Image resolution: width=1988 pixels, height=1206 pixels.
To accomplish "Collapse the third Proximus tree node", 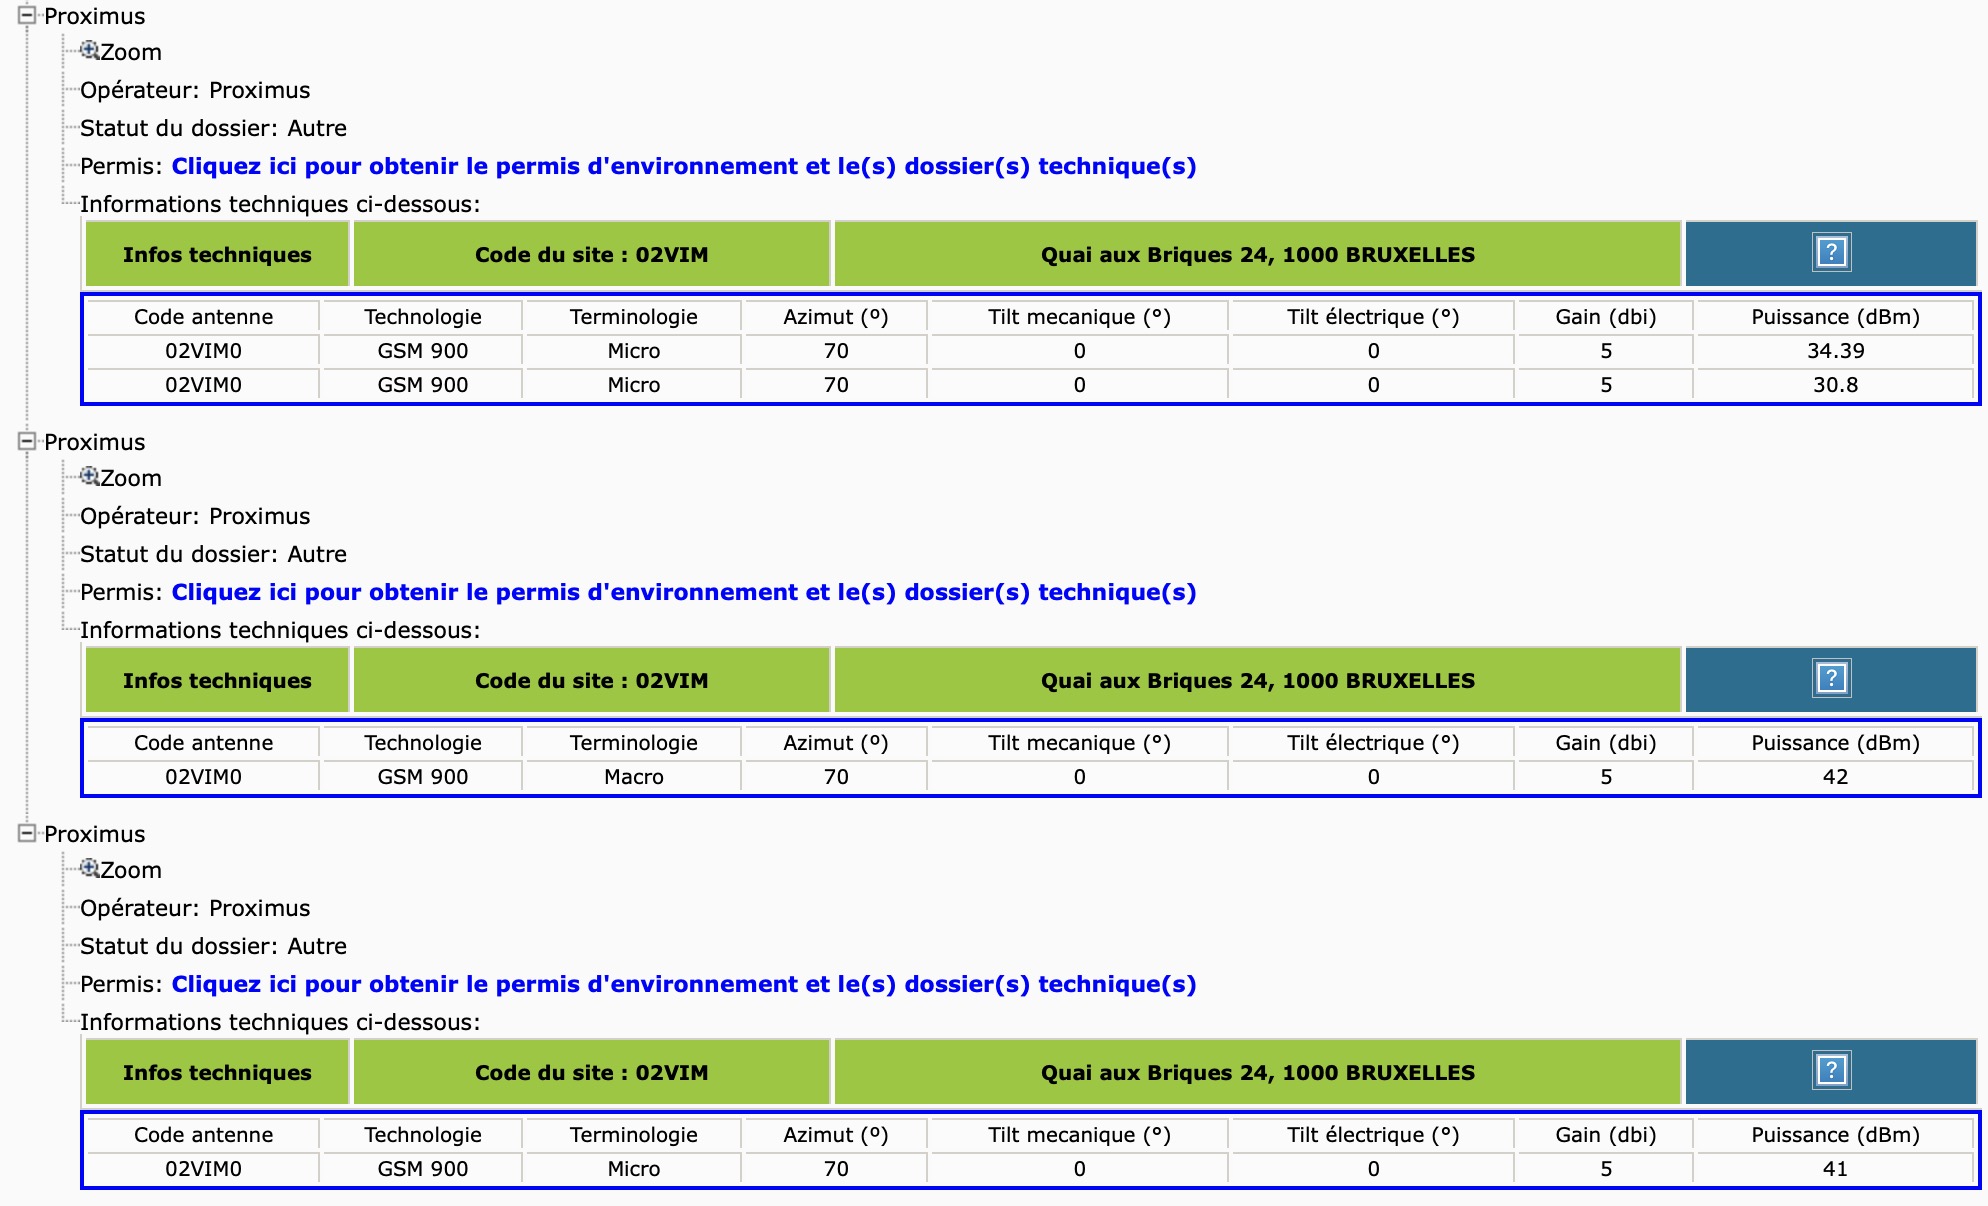I will pyautogui.click(x=27, y=833).
